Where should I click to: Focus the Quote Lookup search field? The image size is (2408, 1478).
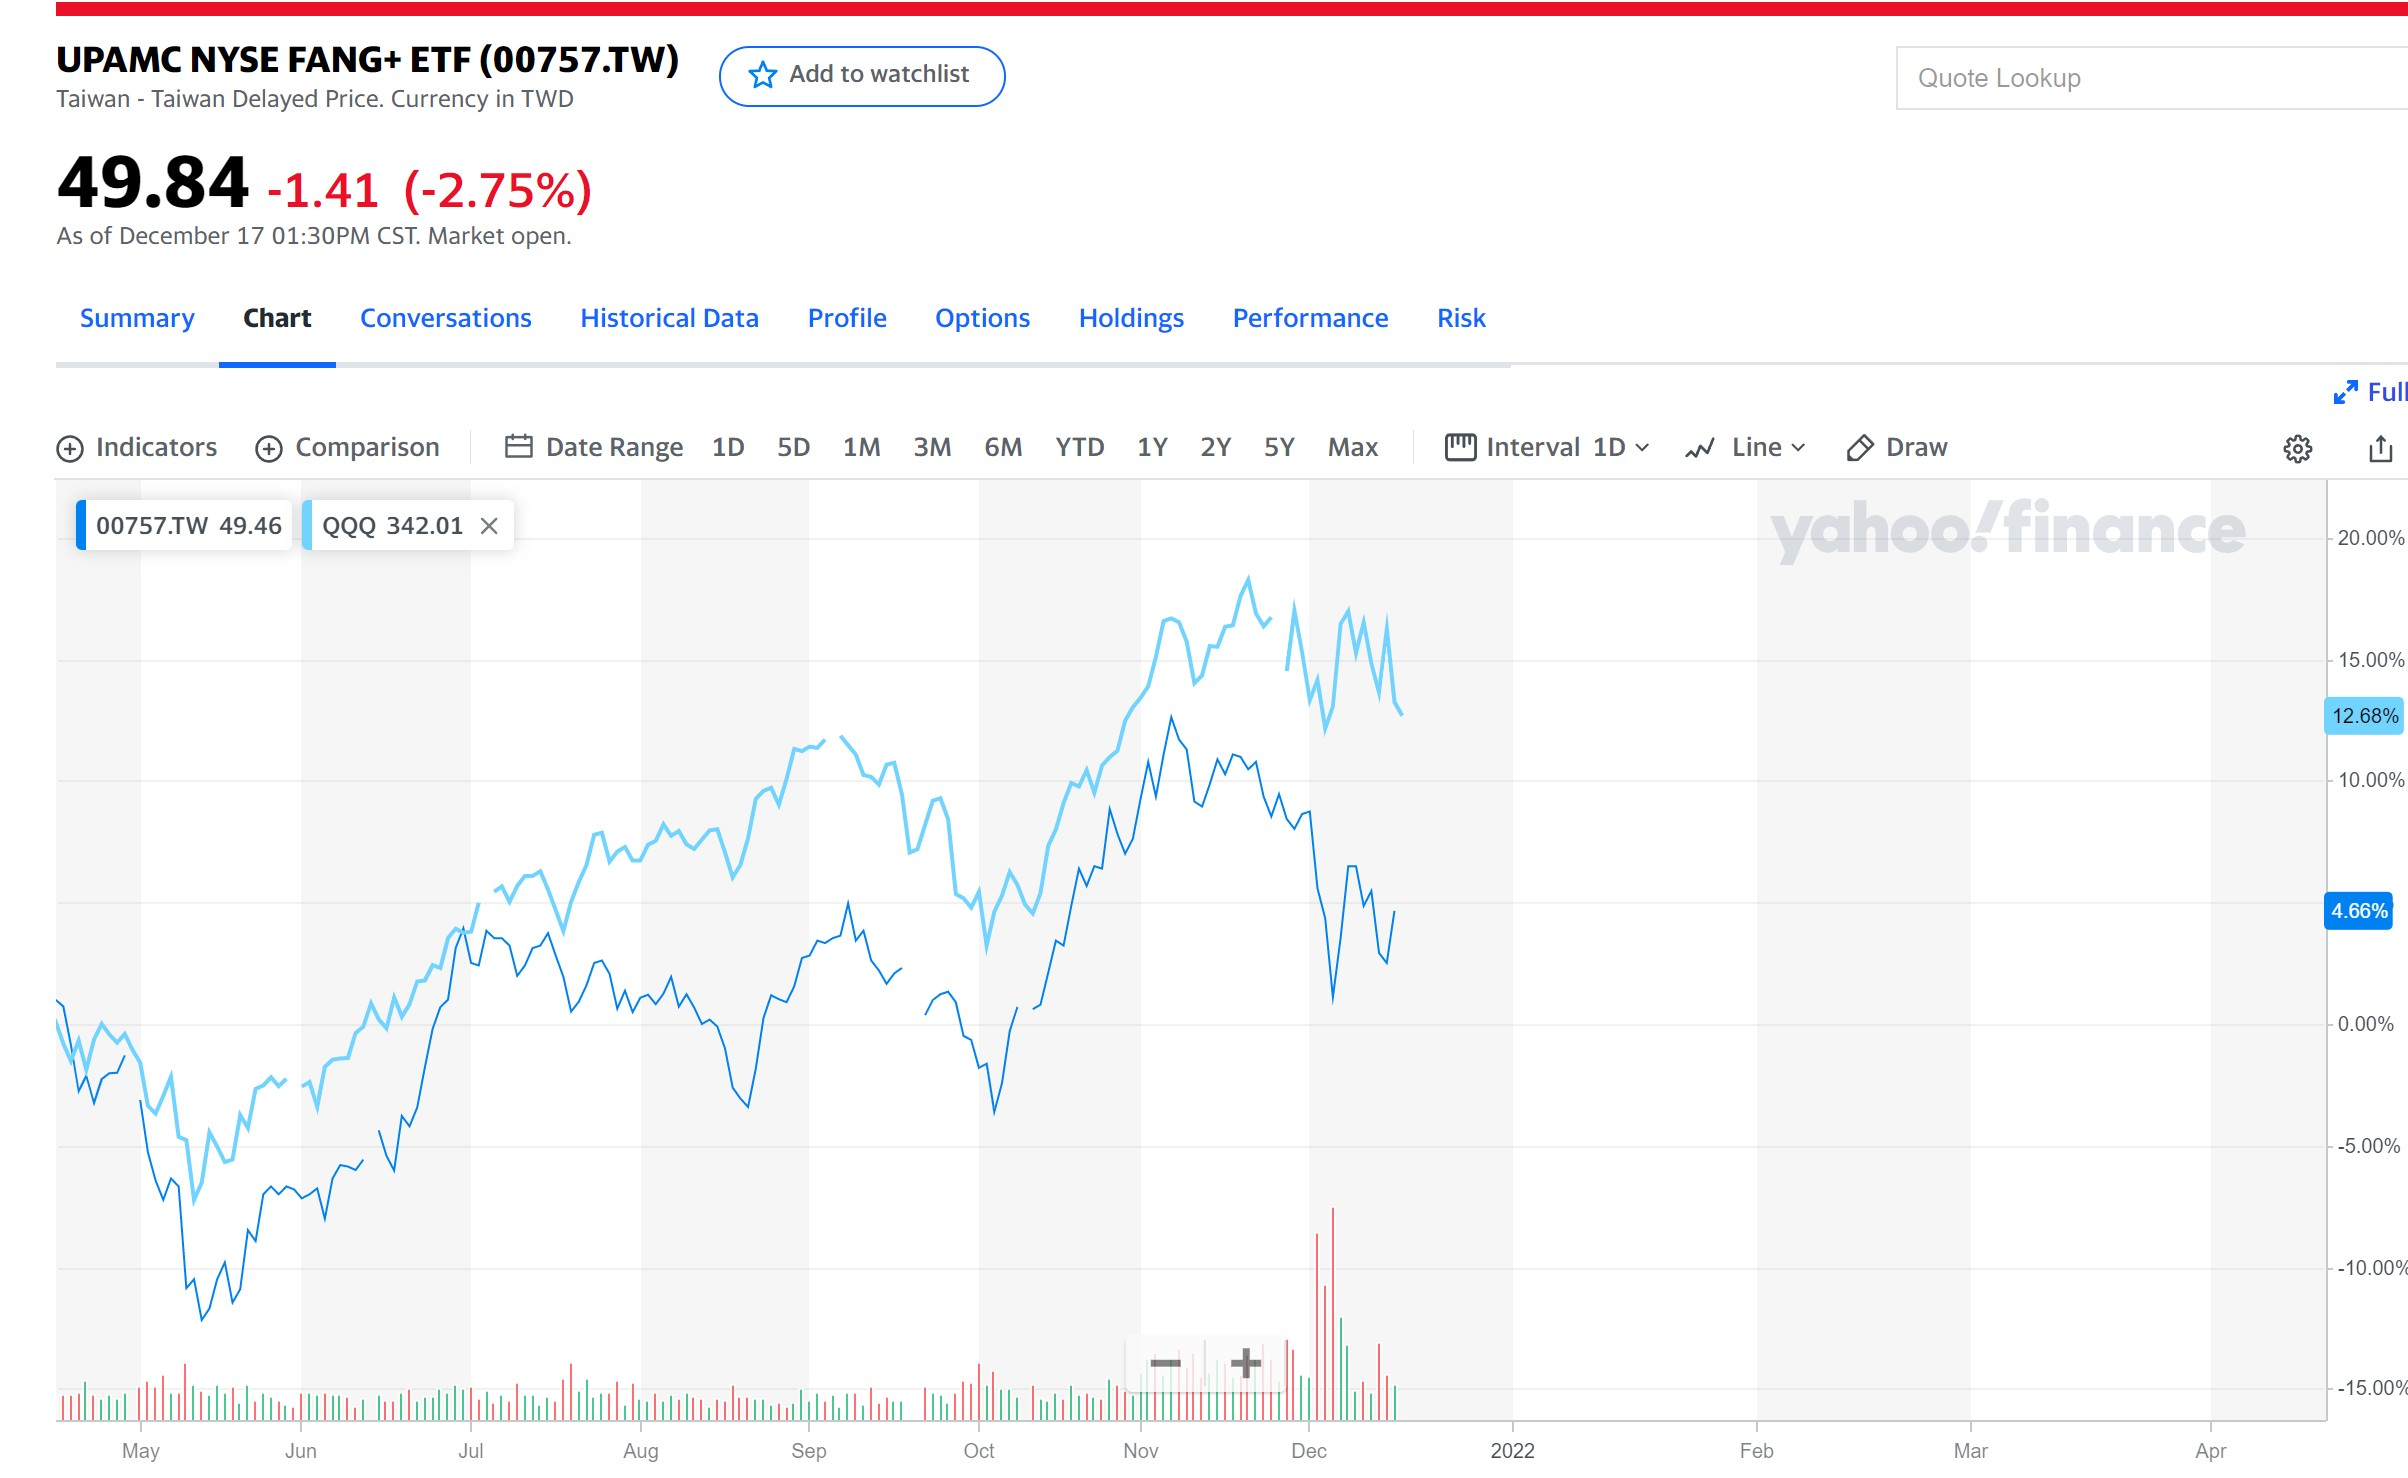(2150, 78)
